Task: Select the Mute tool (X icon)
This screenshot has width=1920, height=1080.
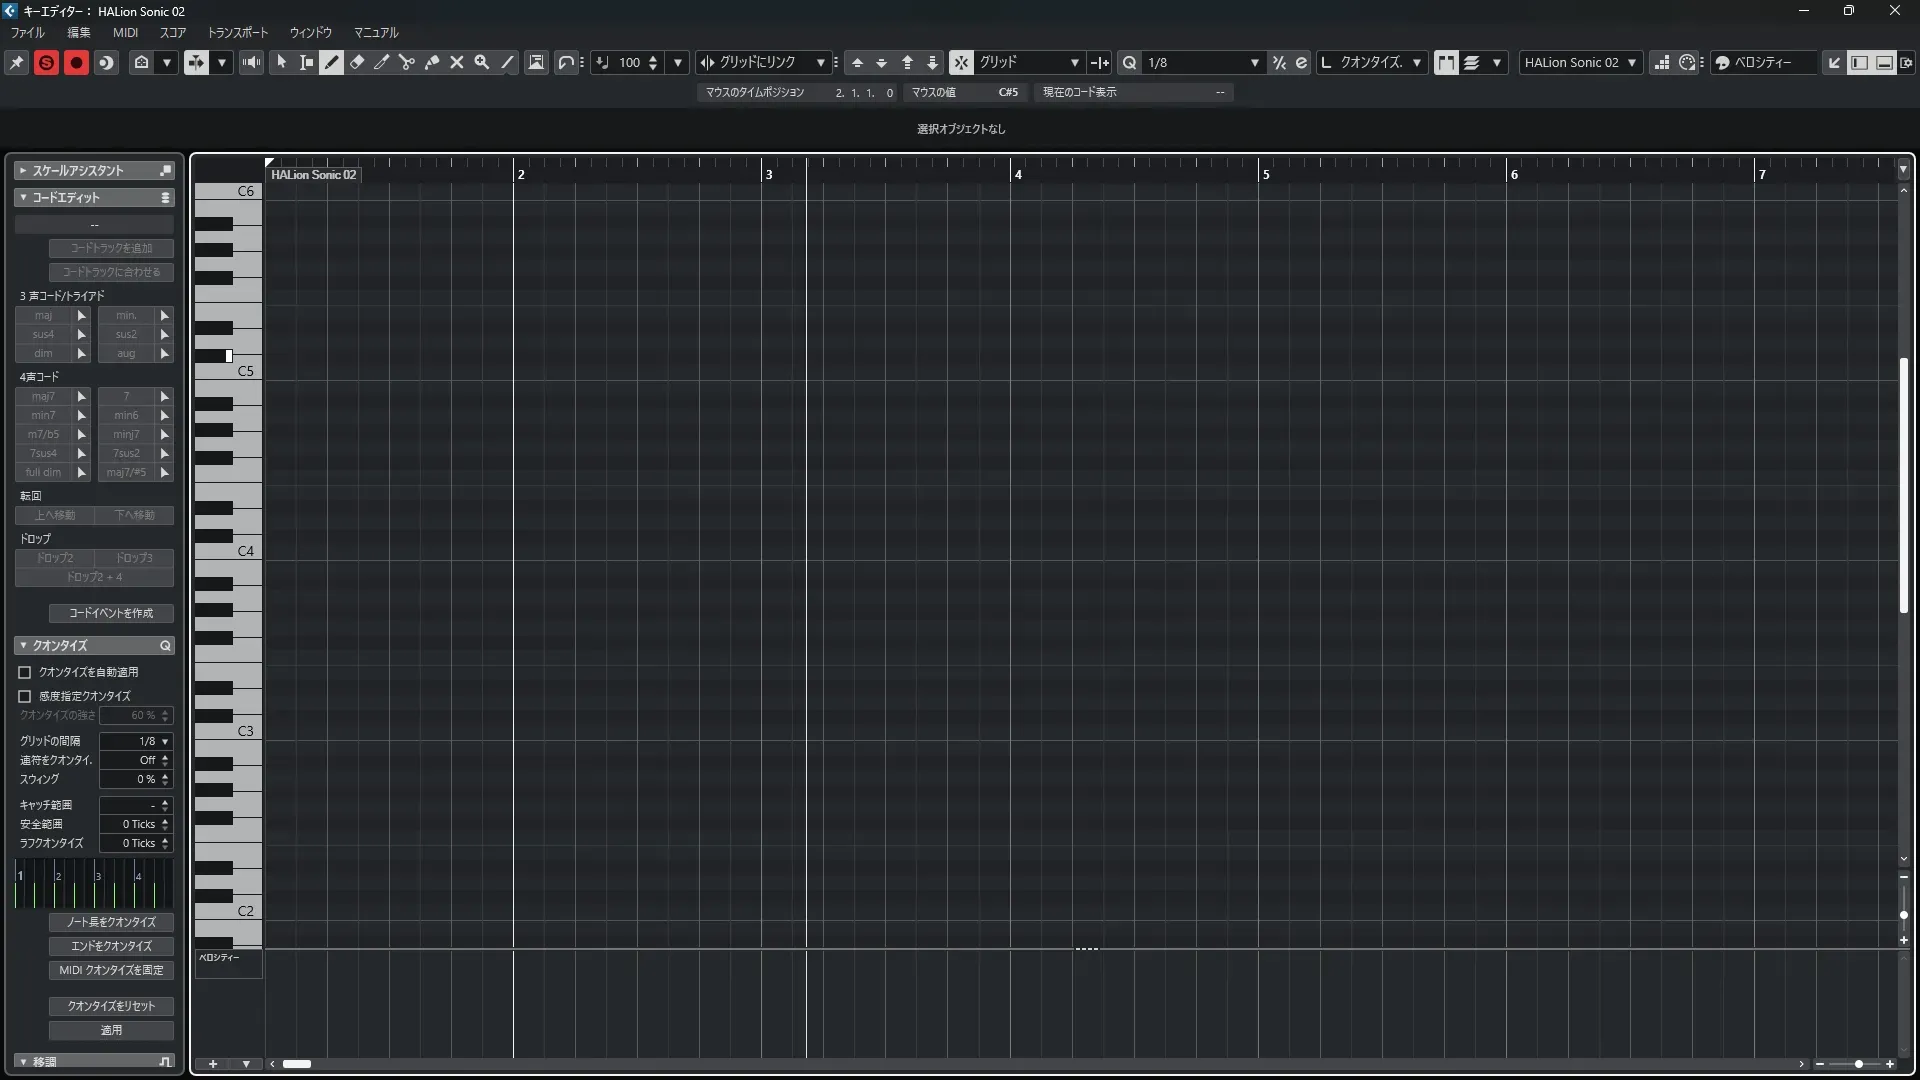Action: 457,62
